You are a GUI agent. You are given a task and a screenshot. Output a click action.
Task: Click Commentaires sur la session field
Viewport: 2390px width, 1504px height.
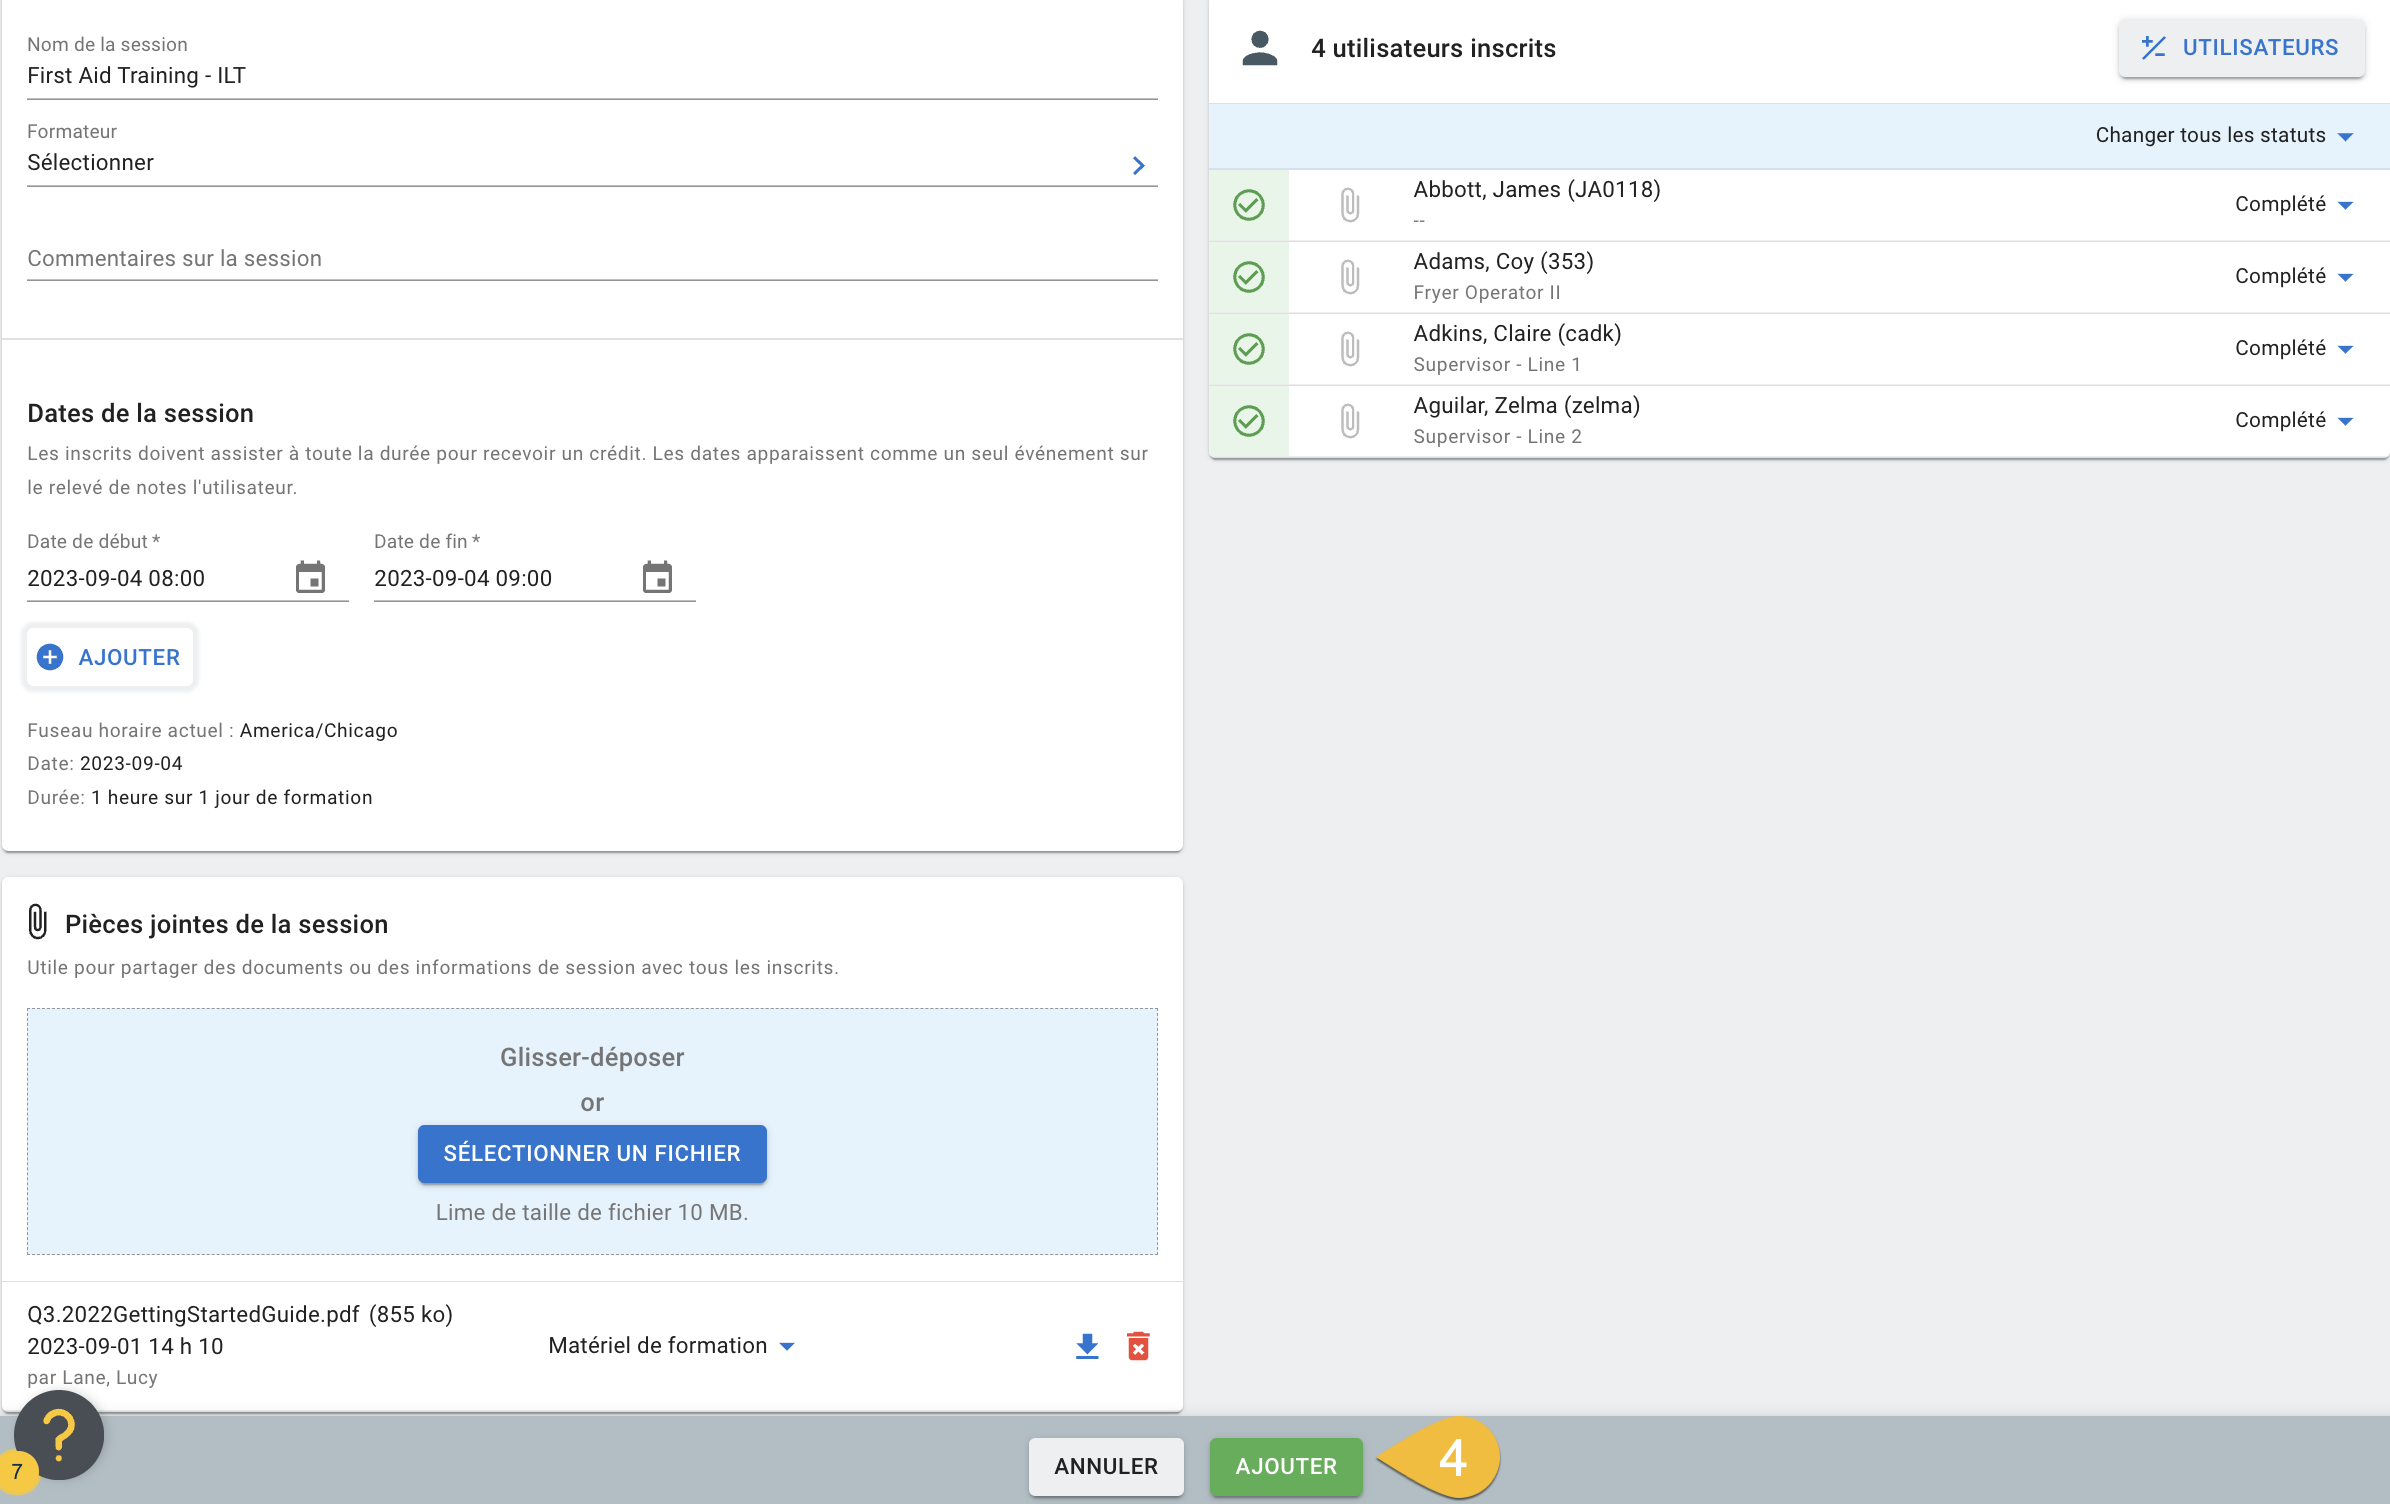(x=592, y=259)
